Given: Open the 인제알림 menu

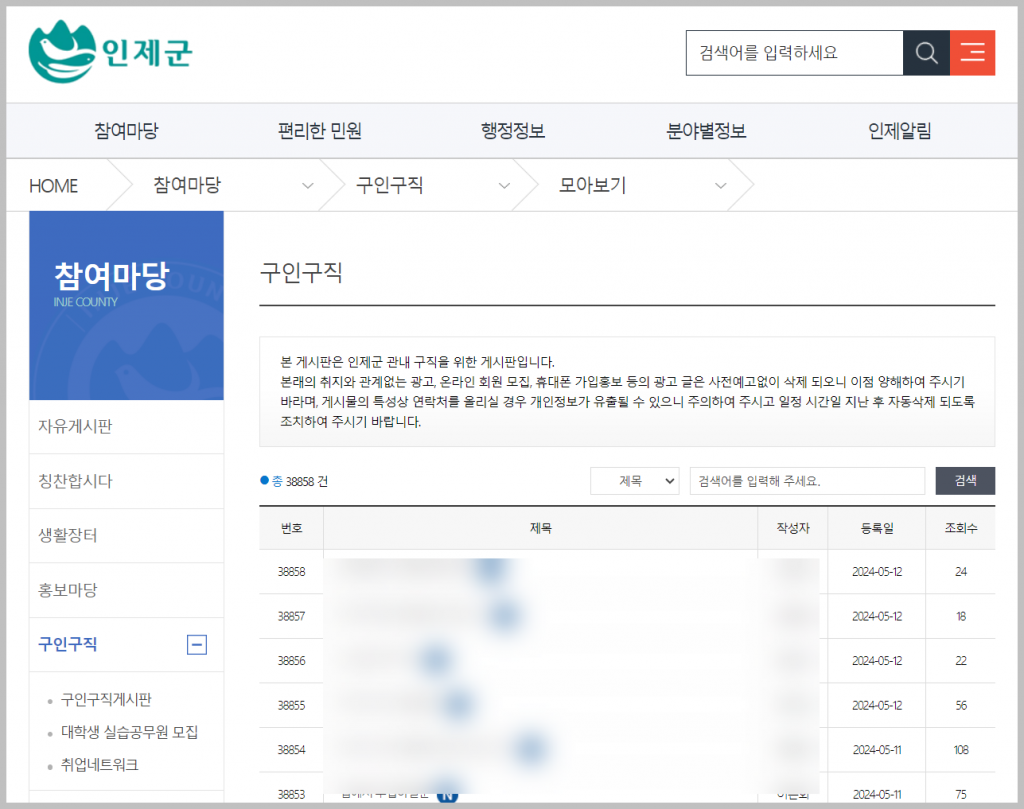Looking at the screenshot, I should pyautogui.click(x=899, y=131).
